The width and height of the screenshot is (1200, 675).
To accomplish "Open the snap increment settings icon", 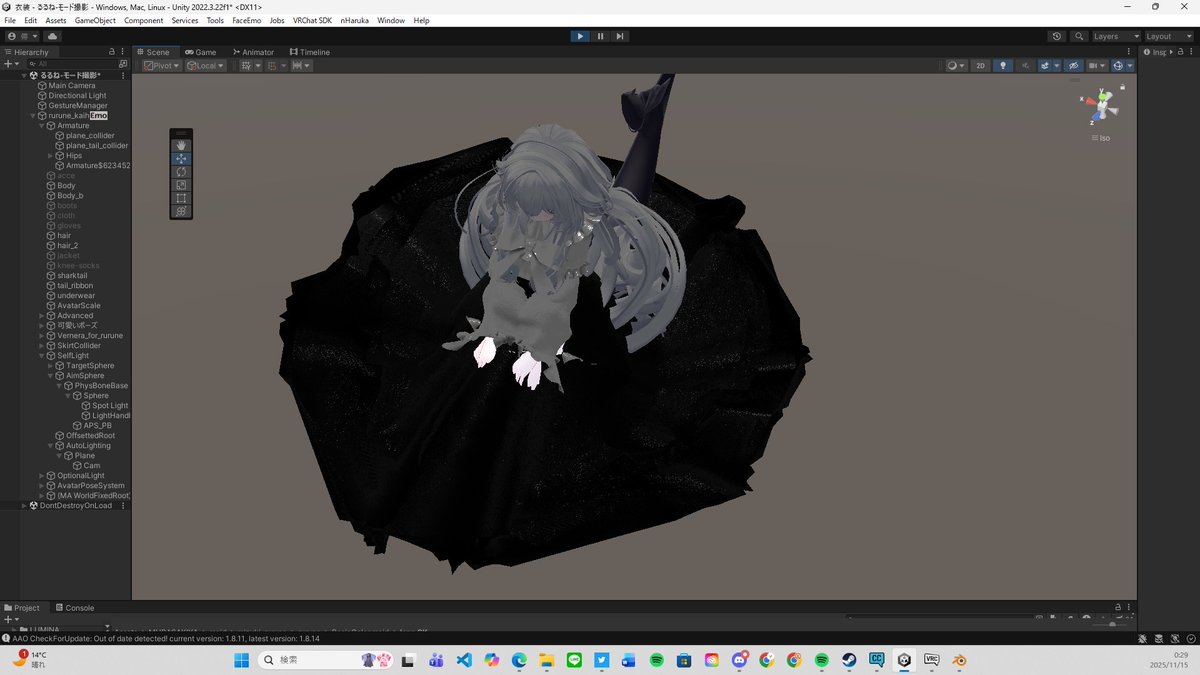I will [301, 65].
